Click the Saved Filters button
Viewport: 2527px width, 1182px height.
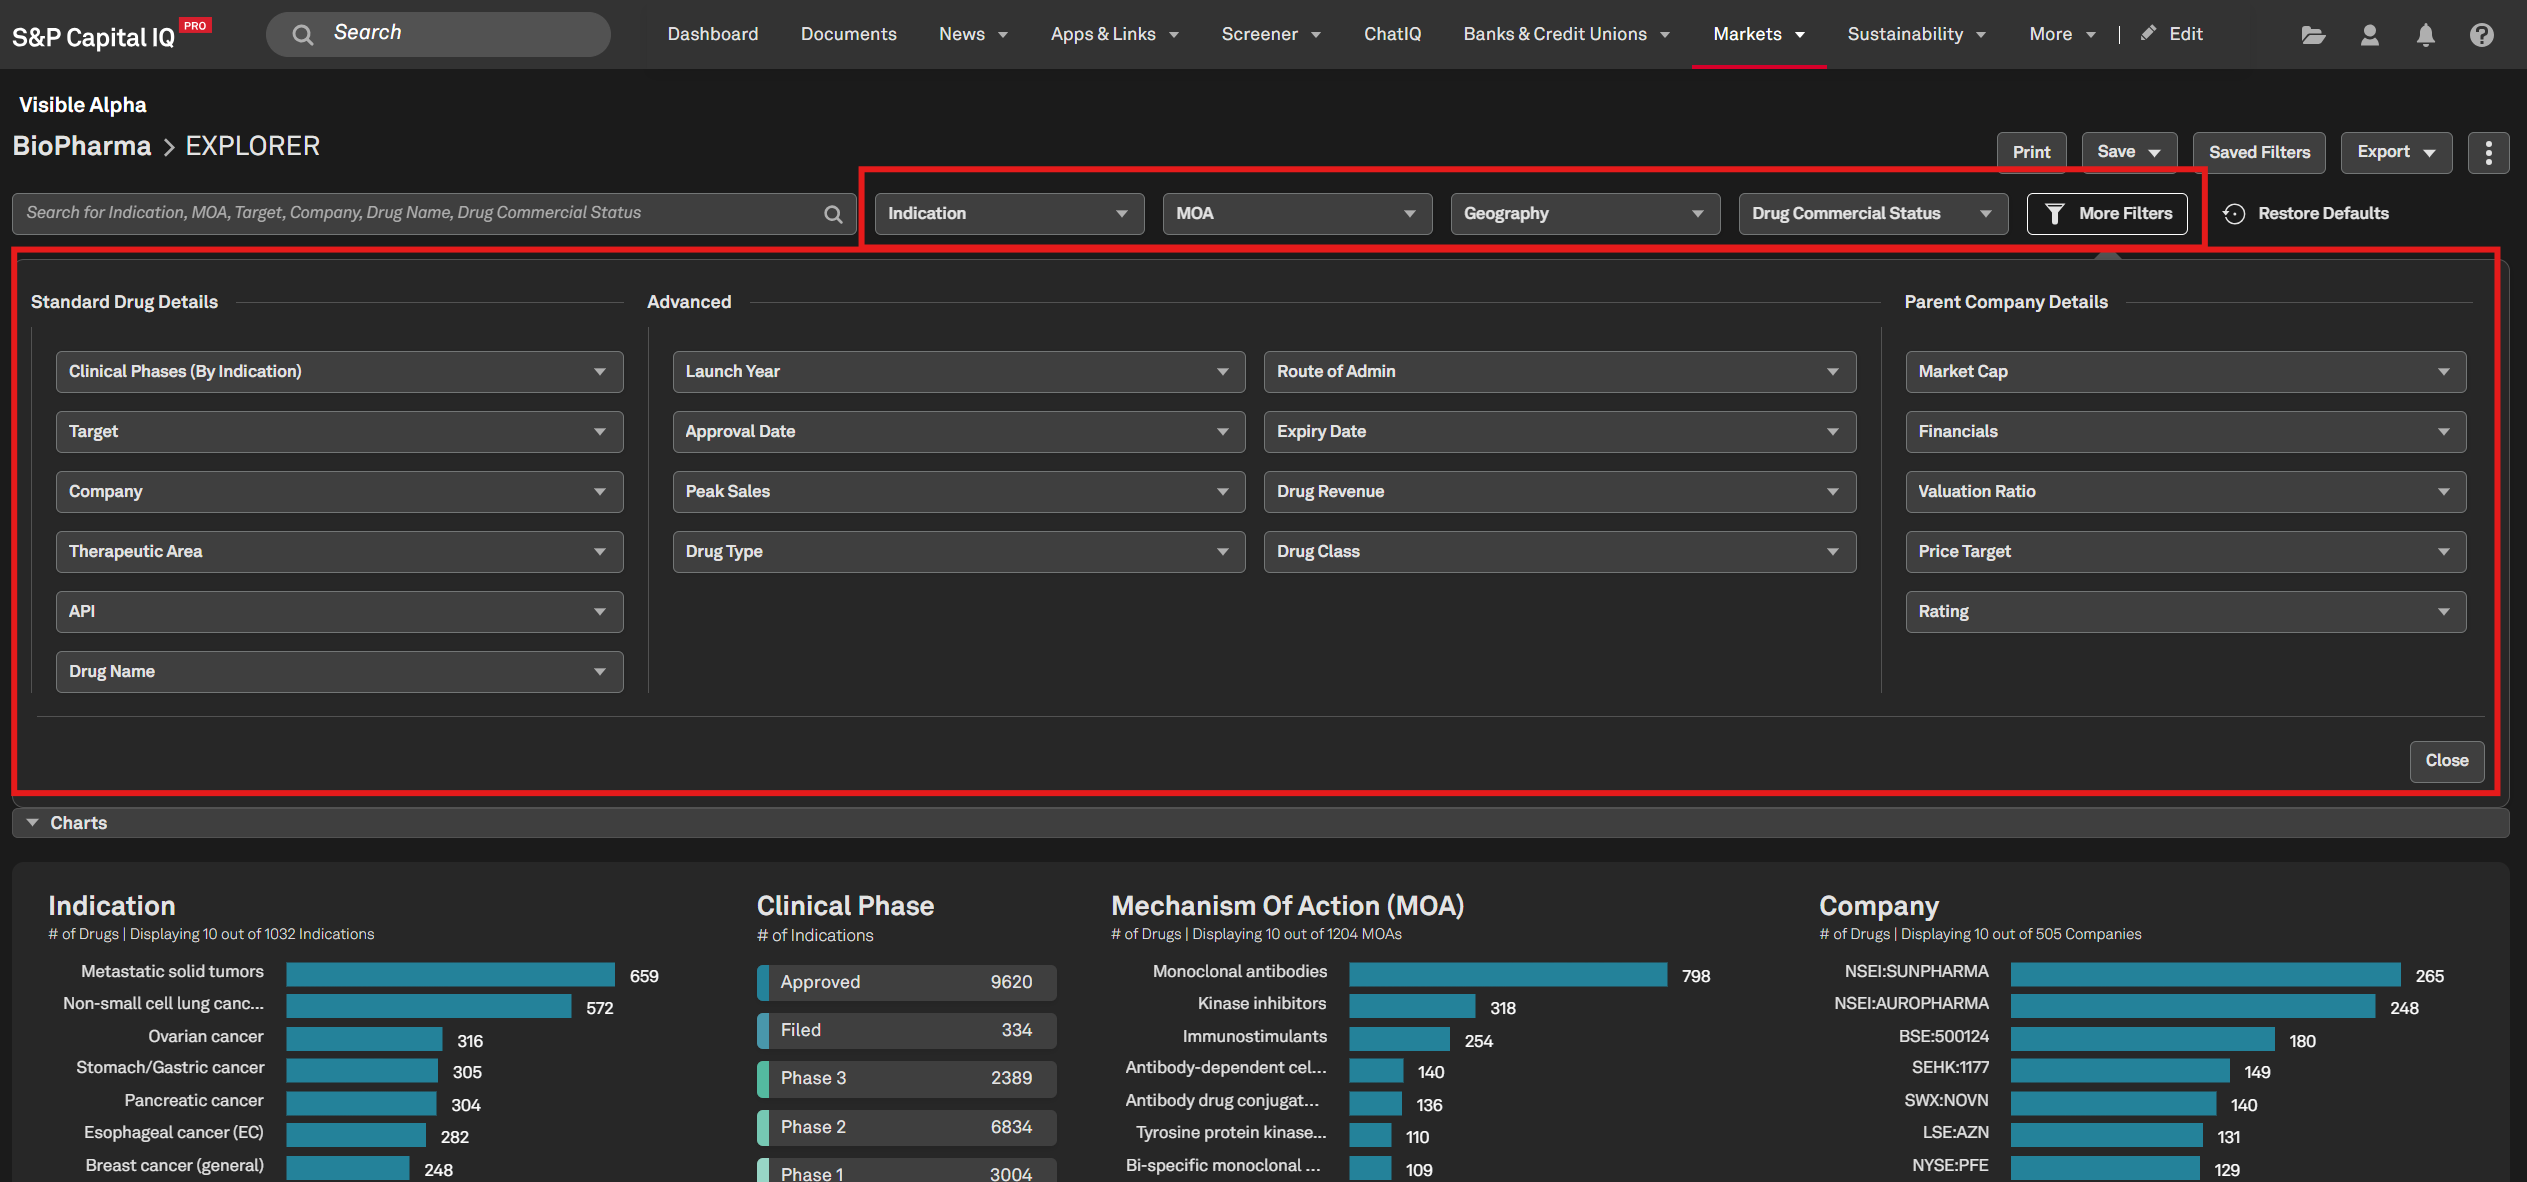[x=2259, y=152]
